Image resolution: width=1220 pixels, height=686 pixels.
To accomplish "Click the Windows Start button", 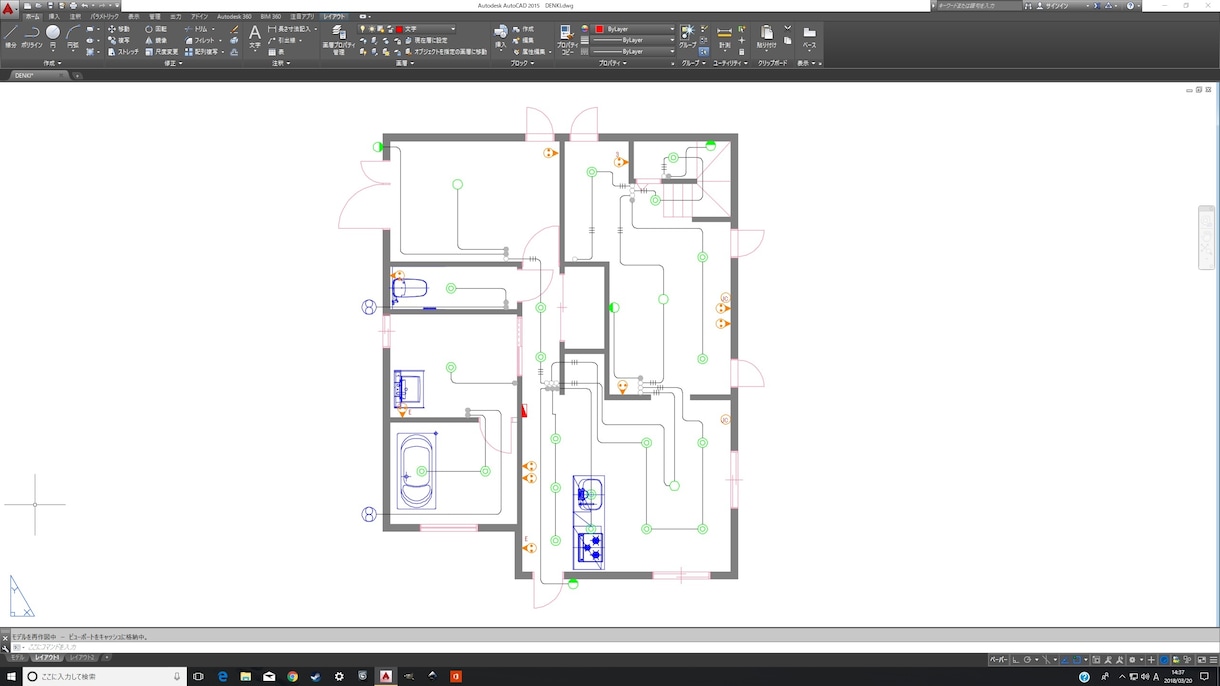I will coord(11,676).
